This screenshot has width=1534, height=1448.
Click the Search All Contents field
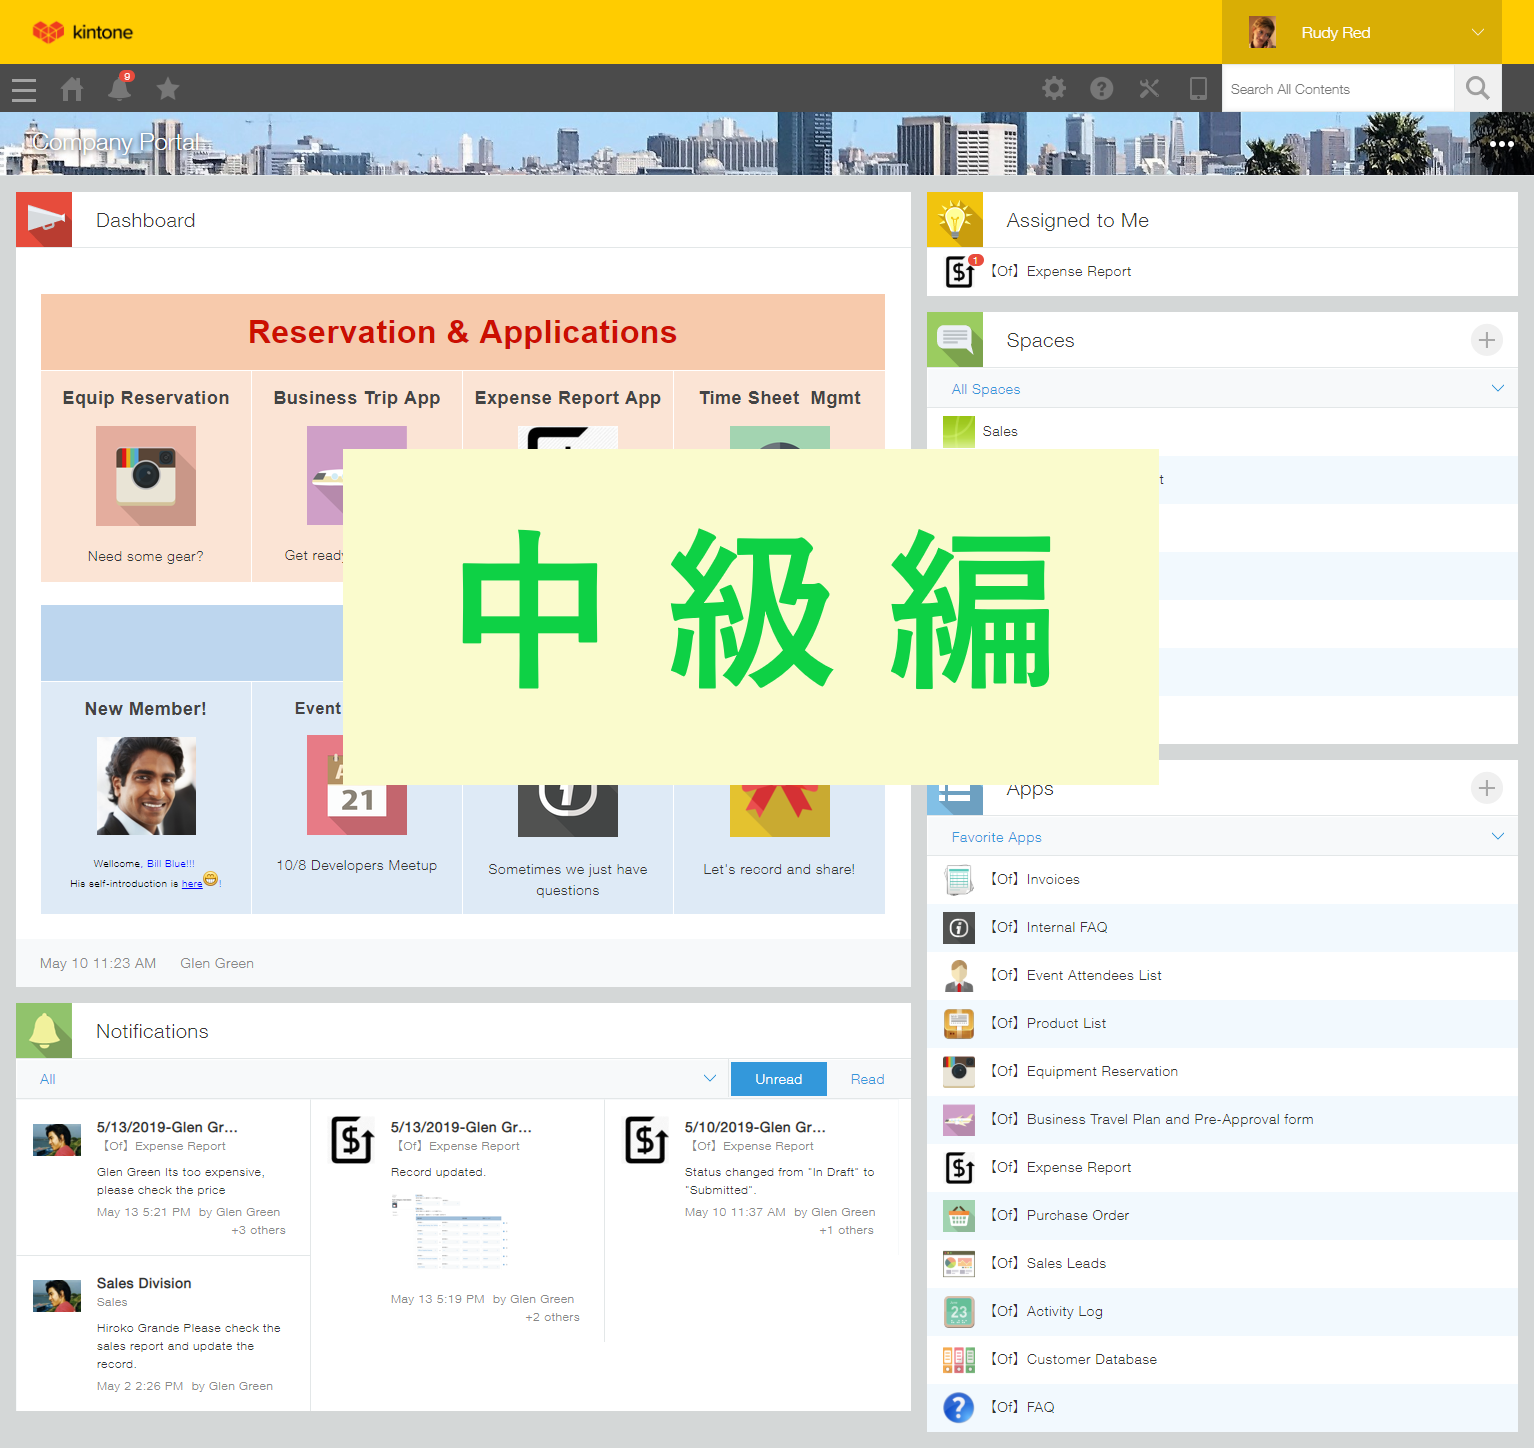coord(1336,89)
